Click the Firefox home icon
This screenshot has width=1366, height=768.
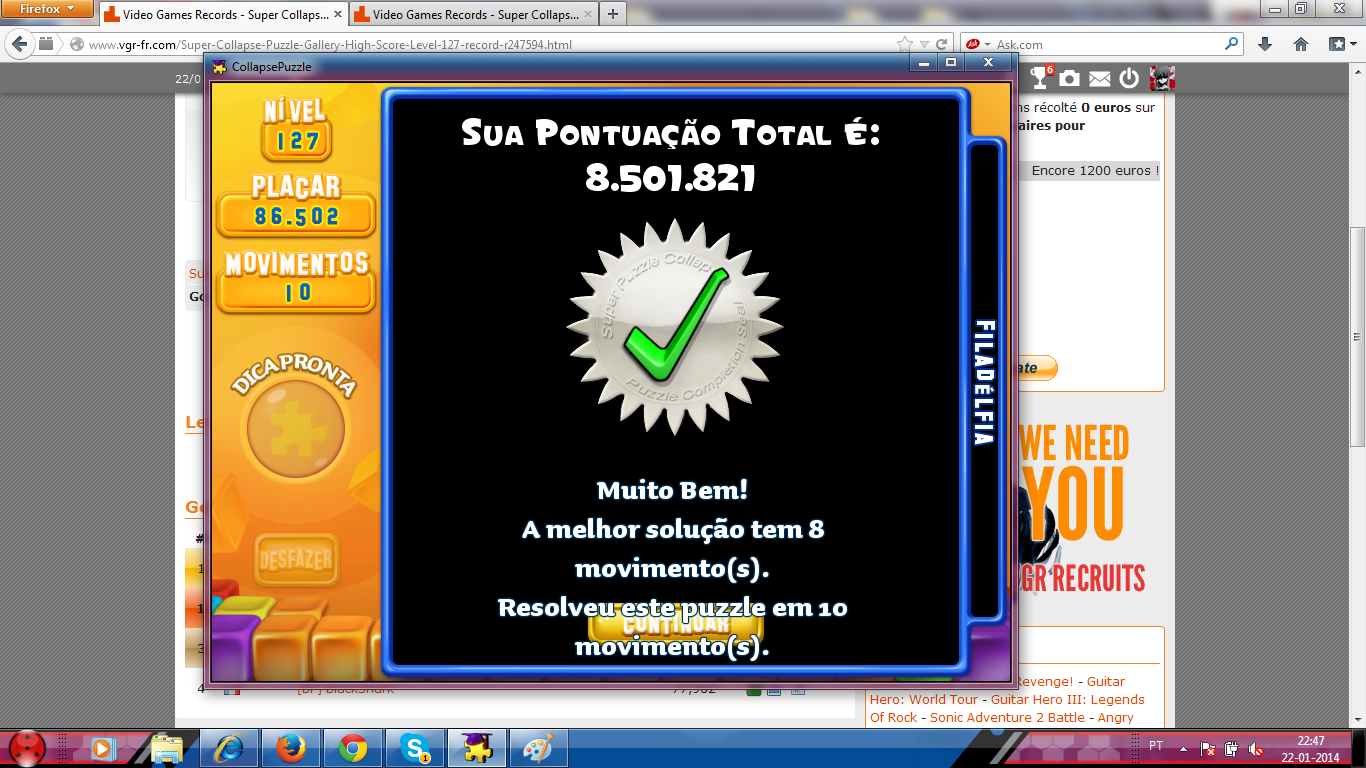[x=1301, y=44]
